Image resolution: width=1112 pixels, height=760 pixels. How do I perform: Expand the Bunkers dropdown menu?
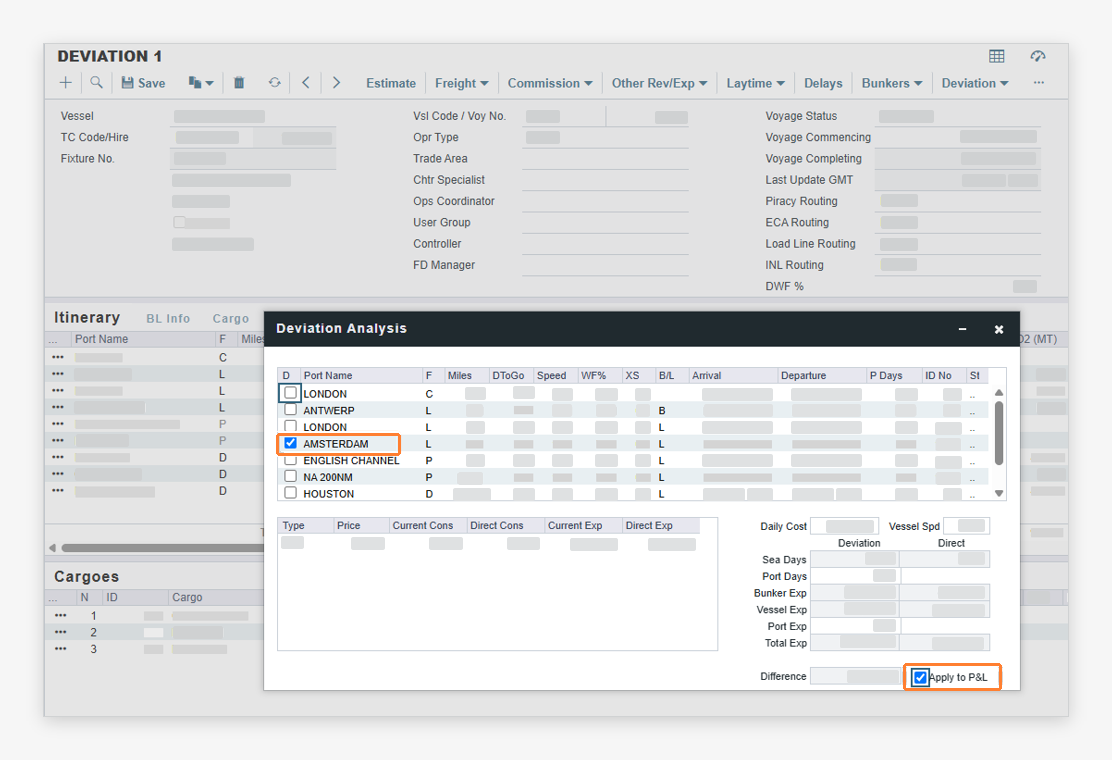891,83
